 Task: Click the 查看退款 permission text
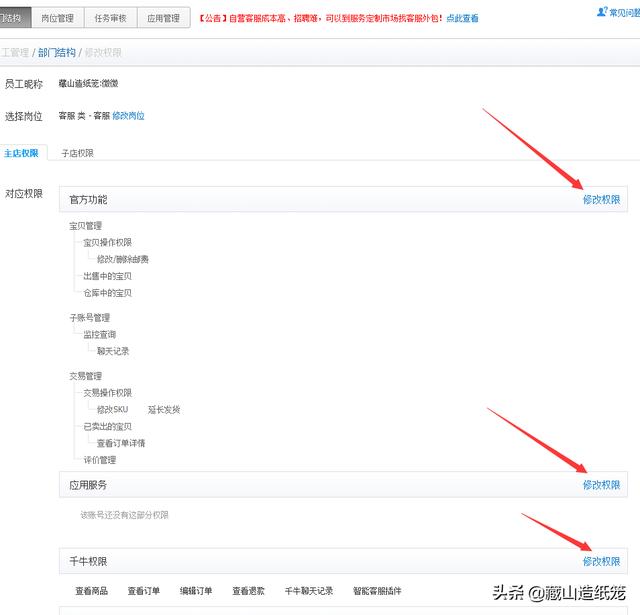(248, 591)
